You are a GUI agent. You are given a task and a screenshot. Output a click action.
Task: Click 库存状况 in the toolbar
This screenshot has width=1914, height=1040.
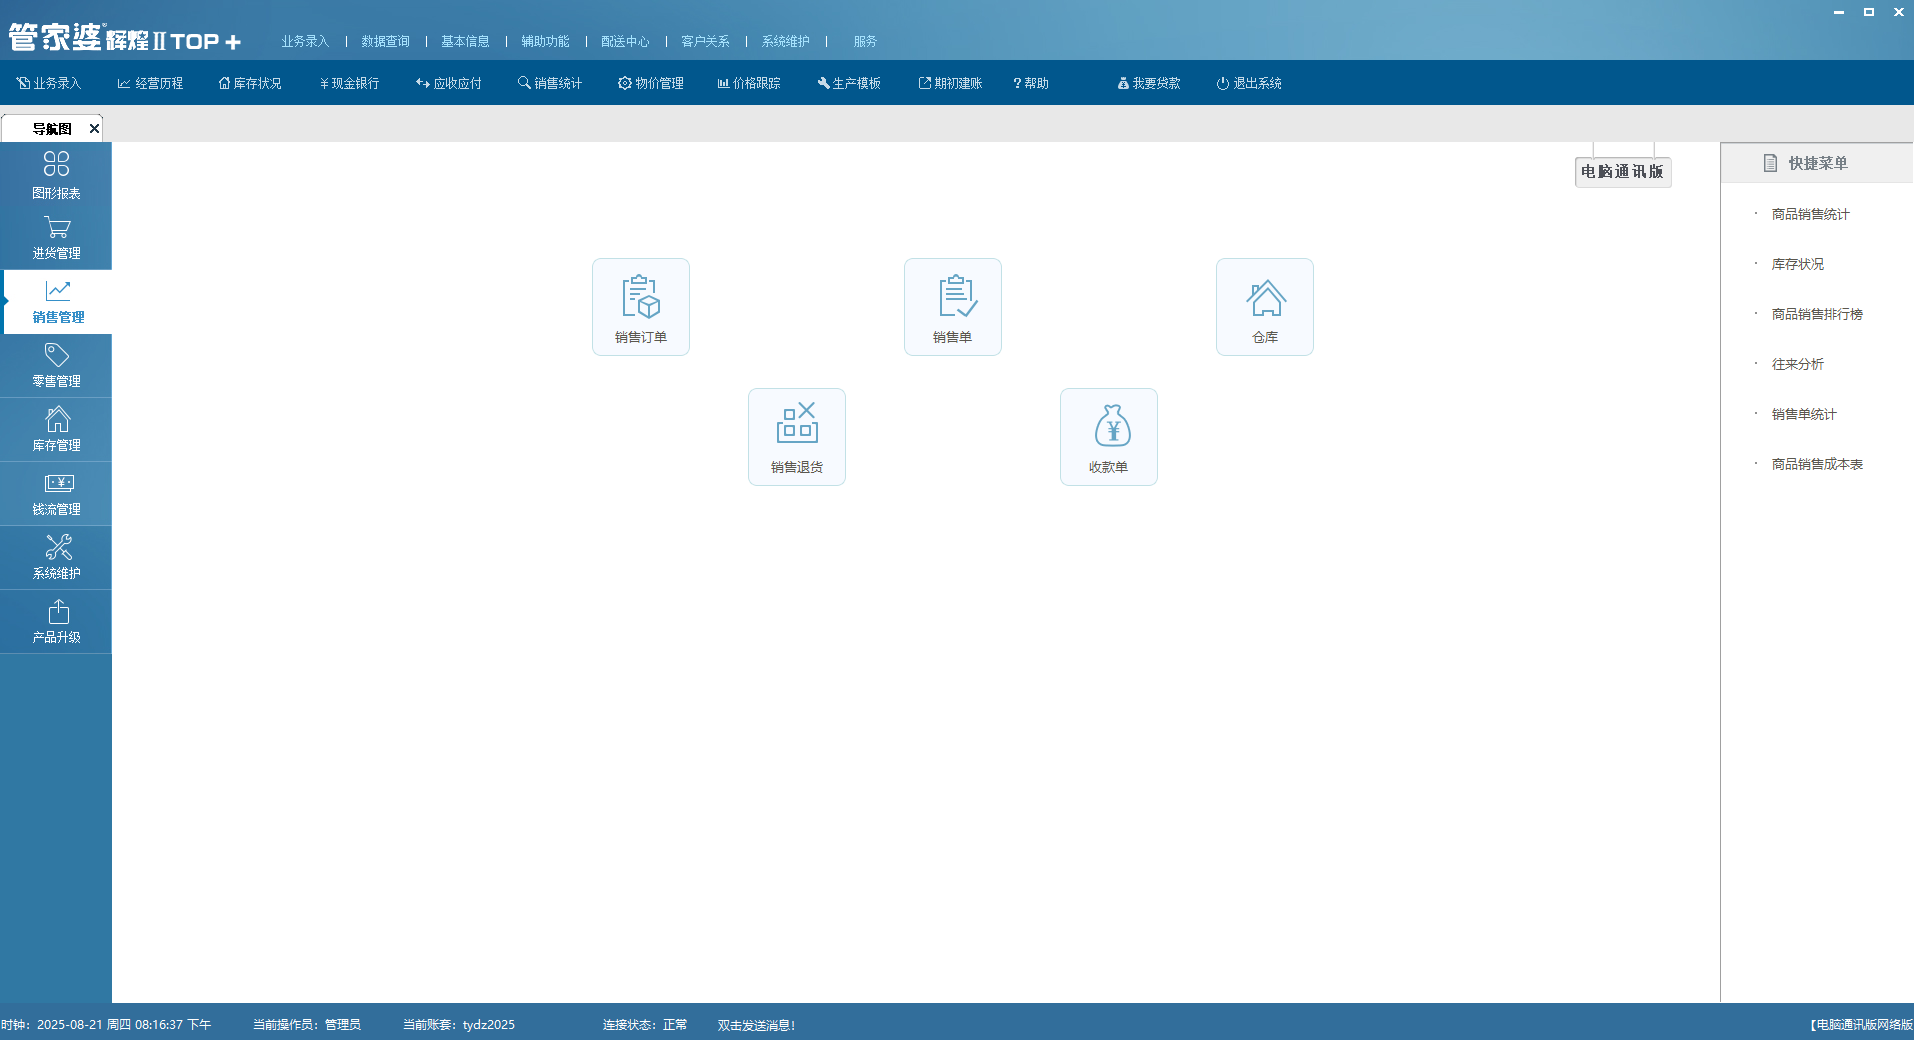pos(250,83)
